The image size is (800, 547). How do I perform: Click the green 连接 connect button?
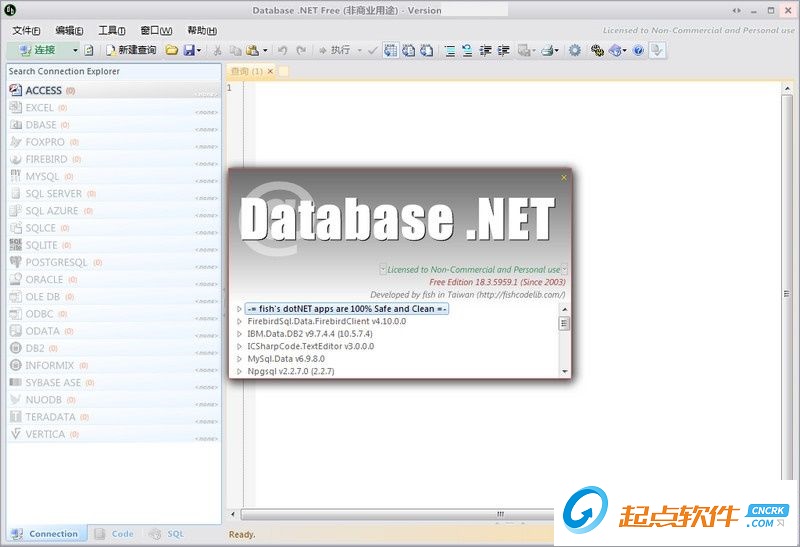[x=37, y=50]
